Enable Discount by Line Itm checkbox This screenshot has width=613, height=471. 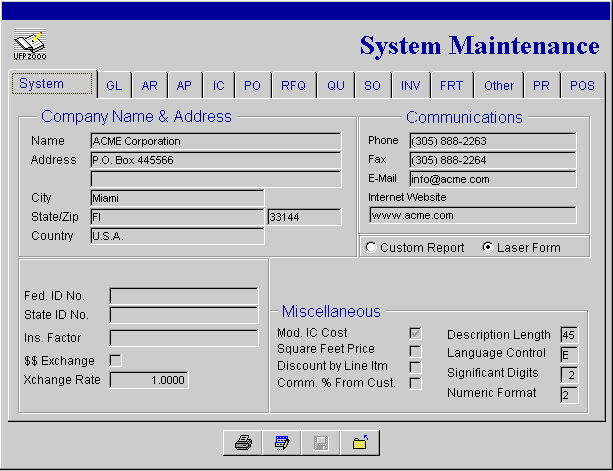click(x=415, y=367)
